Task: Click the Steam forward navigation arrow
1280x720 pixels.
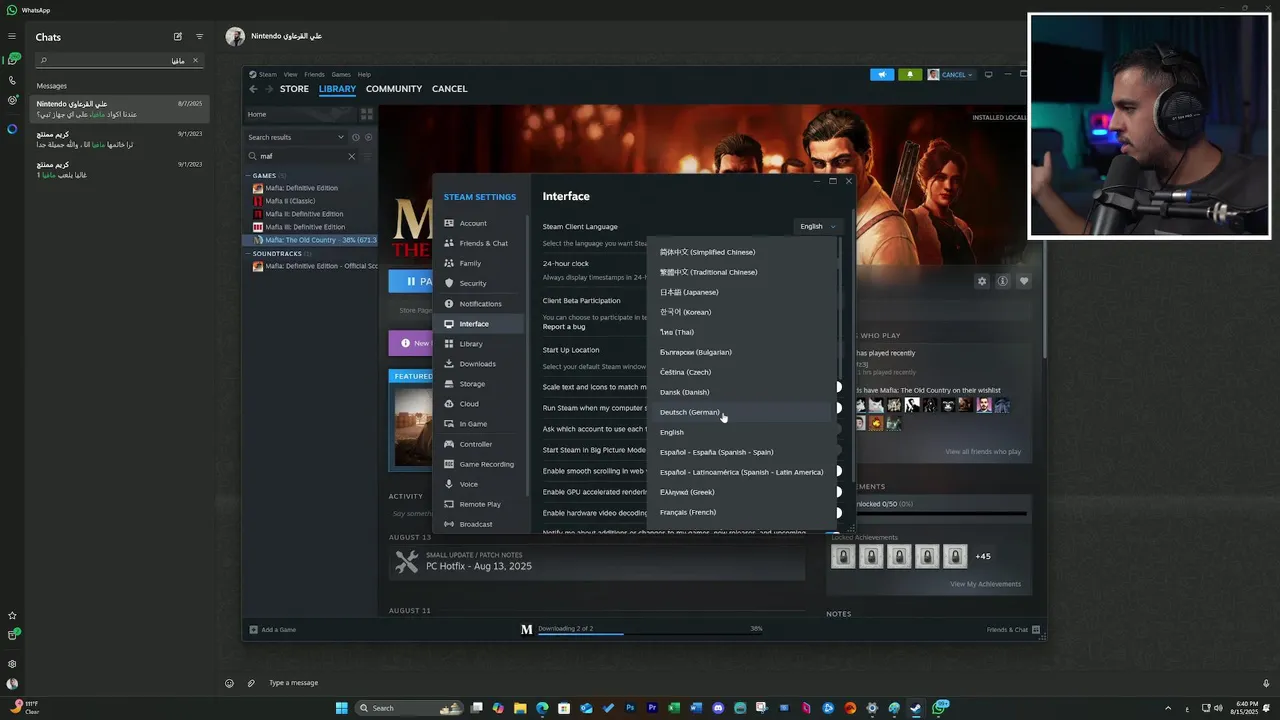Action: [x=268, y=89]
